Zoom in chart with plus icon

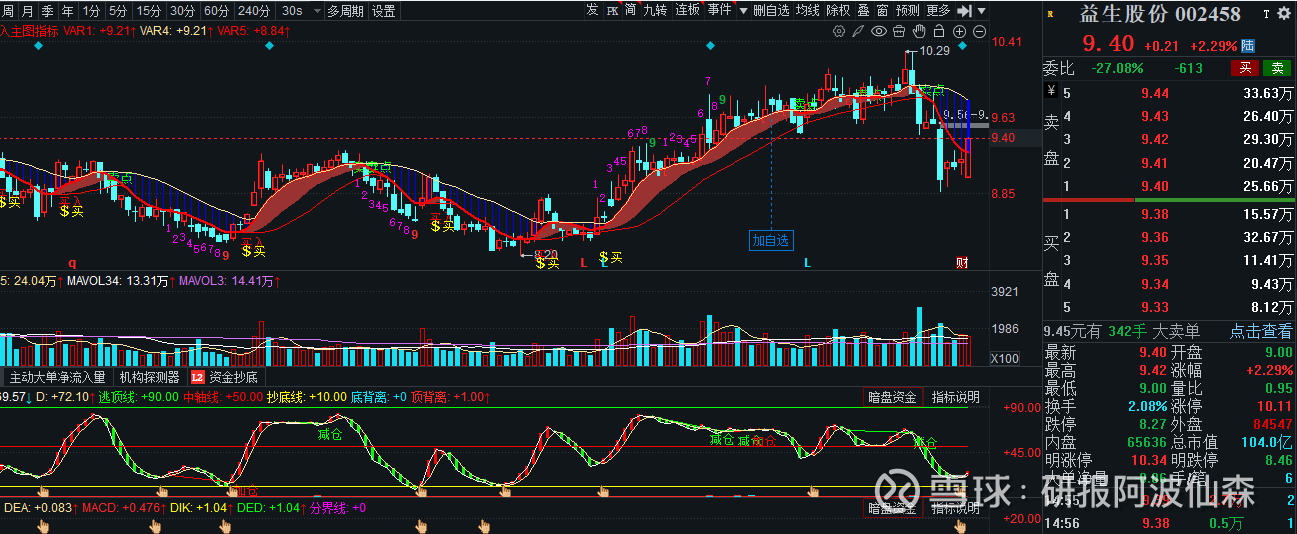pos(959,32)
